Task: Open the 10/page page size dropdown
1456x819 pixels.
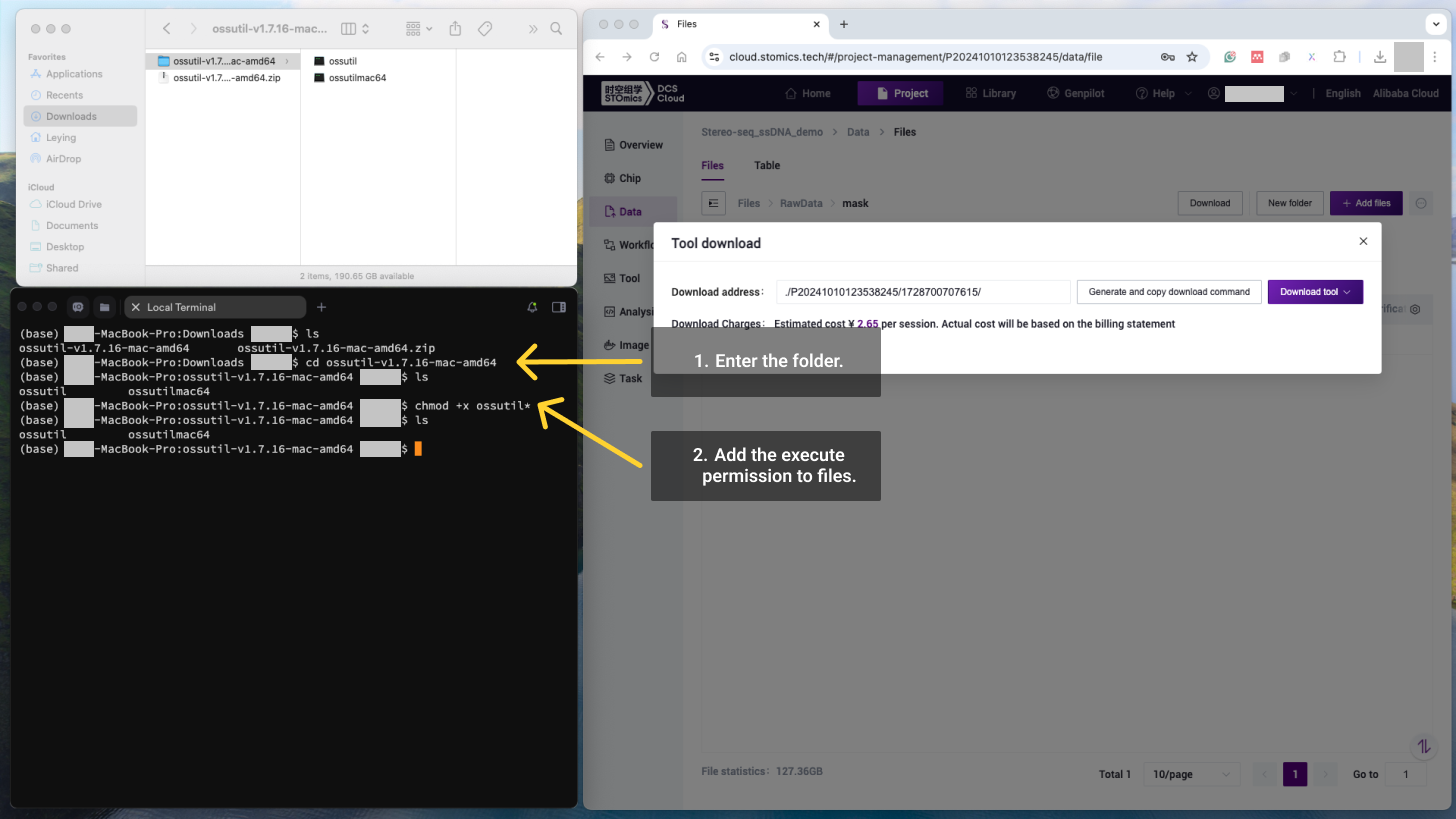Action: coord(1191,774)
